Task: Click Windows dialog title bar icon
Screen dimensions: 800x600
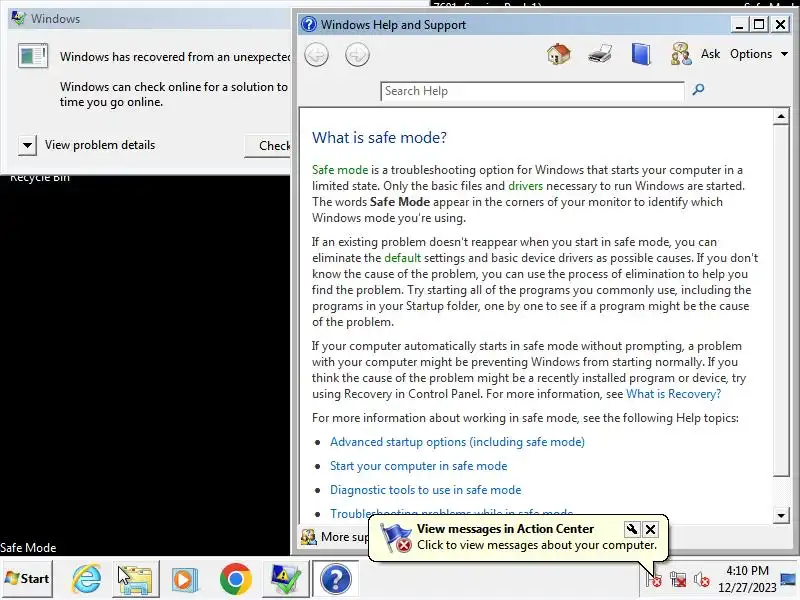Action: 18,18
